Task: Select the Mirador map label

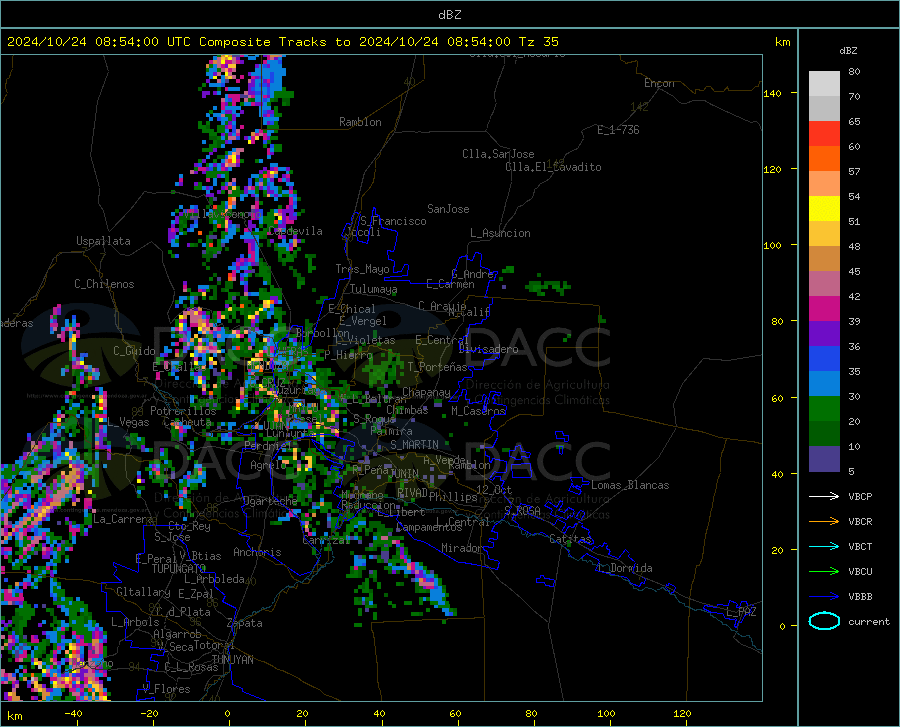Action: click(462, 548)
